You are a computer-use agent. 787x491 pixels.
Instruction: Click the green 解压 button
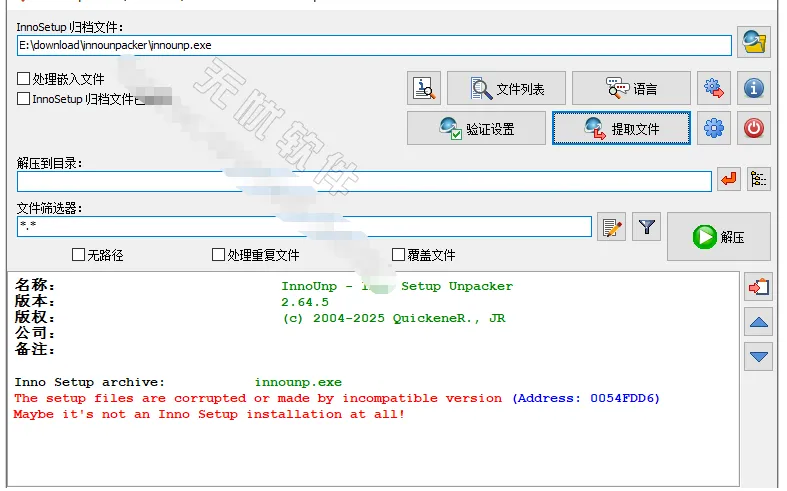point(718,236)
